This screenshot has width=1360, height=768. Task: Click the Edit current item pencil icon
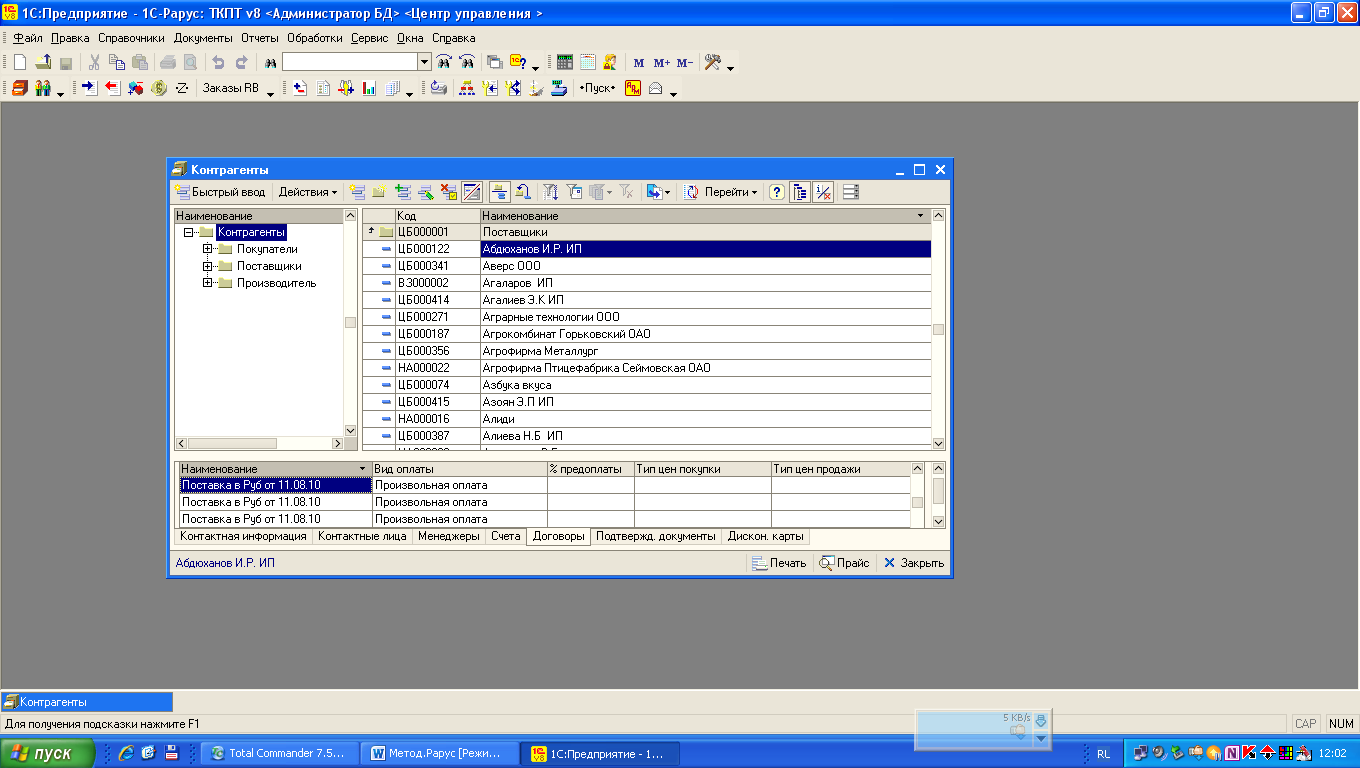(425, 192)
